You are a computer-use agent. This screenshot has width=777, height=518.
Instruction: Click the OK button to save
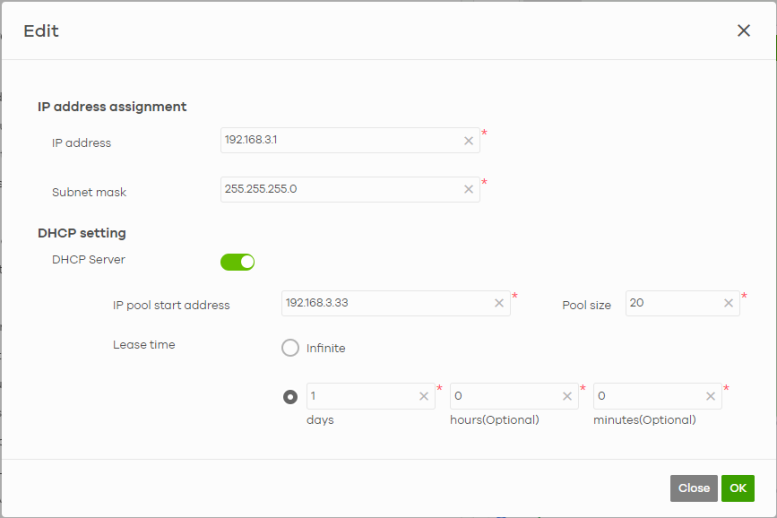pos(737,488)
